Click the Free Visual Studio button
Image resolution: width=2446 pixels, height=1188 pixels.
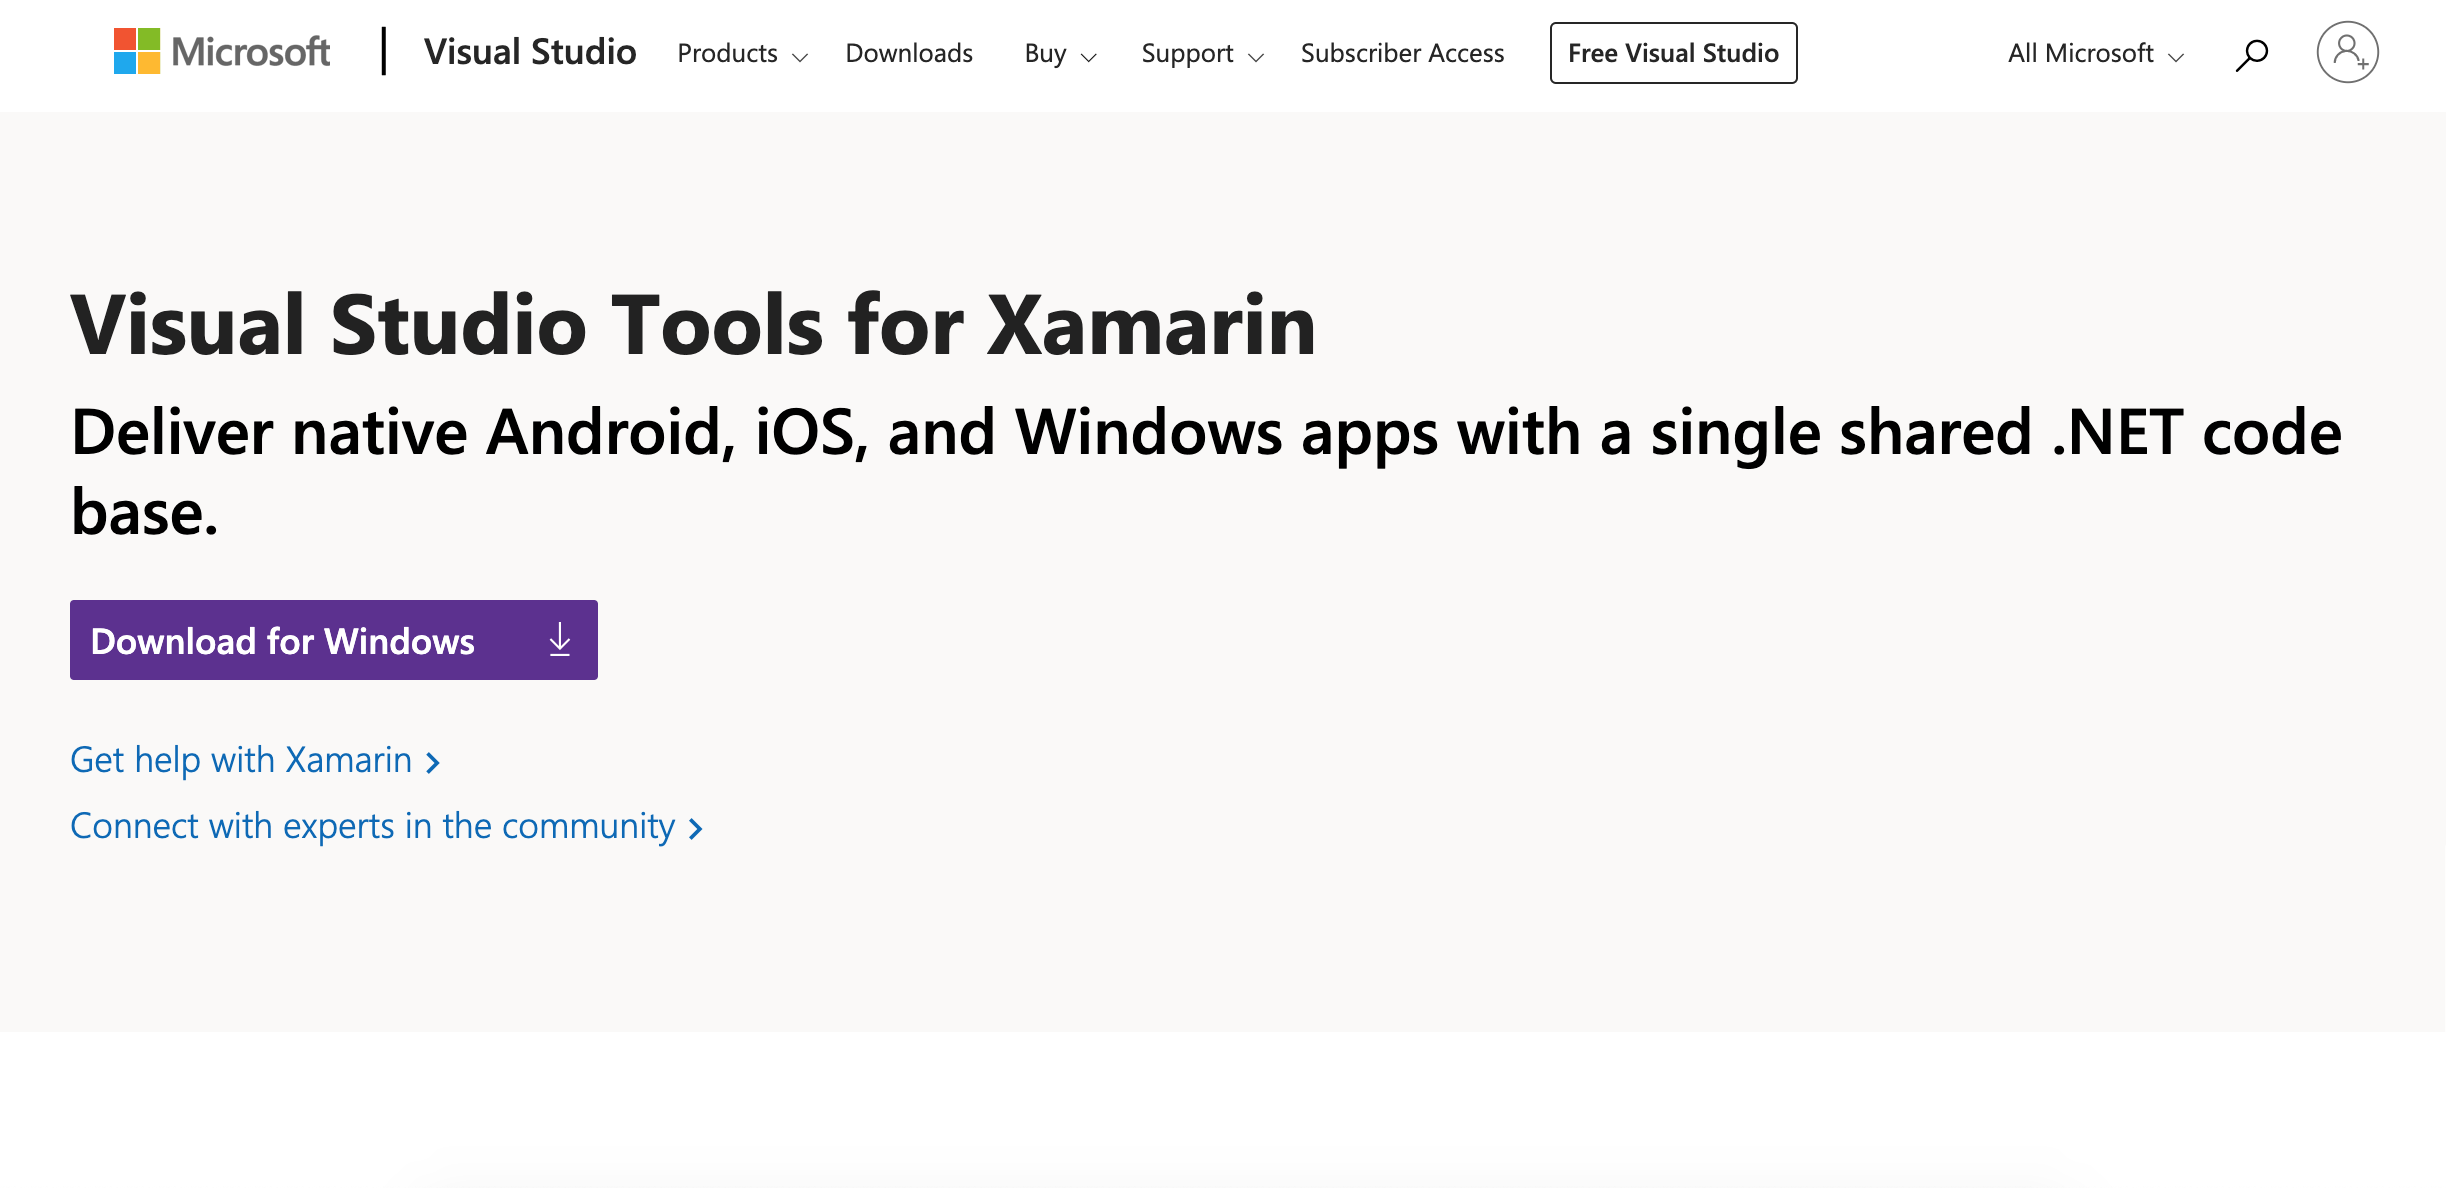(x=1673, y=53)
